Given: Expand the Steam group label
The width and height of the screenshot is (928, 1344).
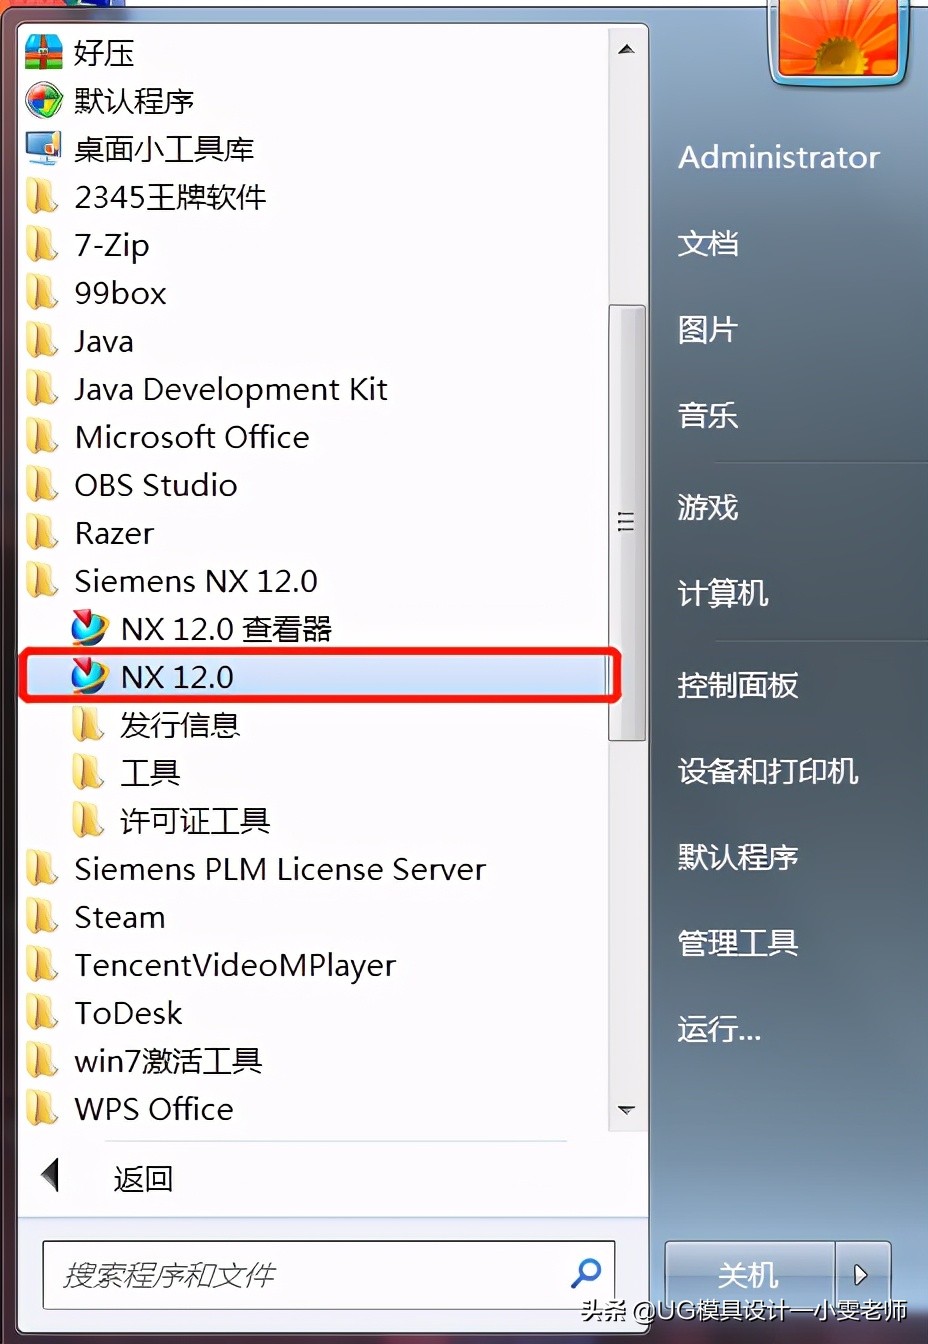Looking at the screenshot, I should pos(120,917).
